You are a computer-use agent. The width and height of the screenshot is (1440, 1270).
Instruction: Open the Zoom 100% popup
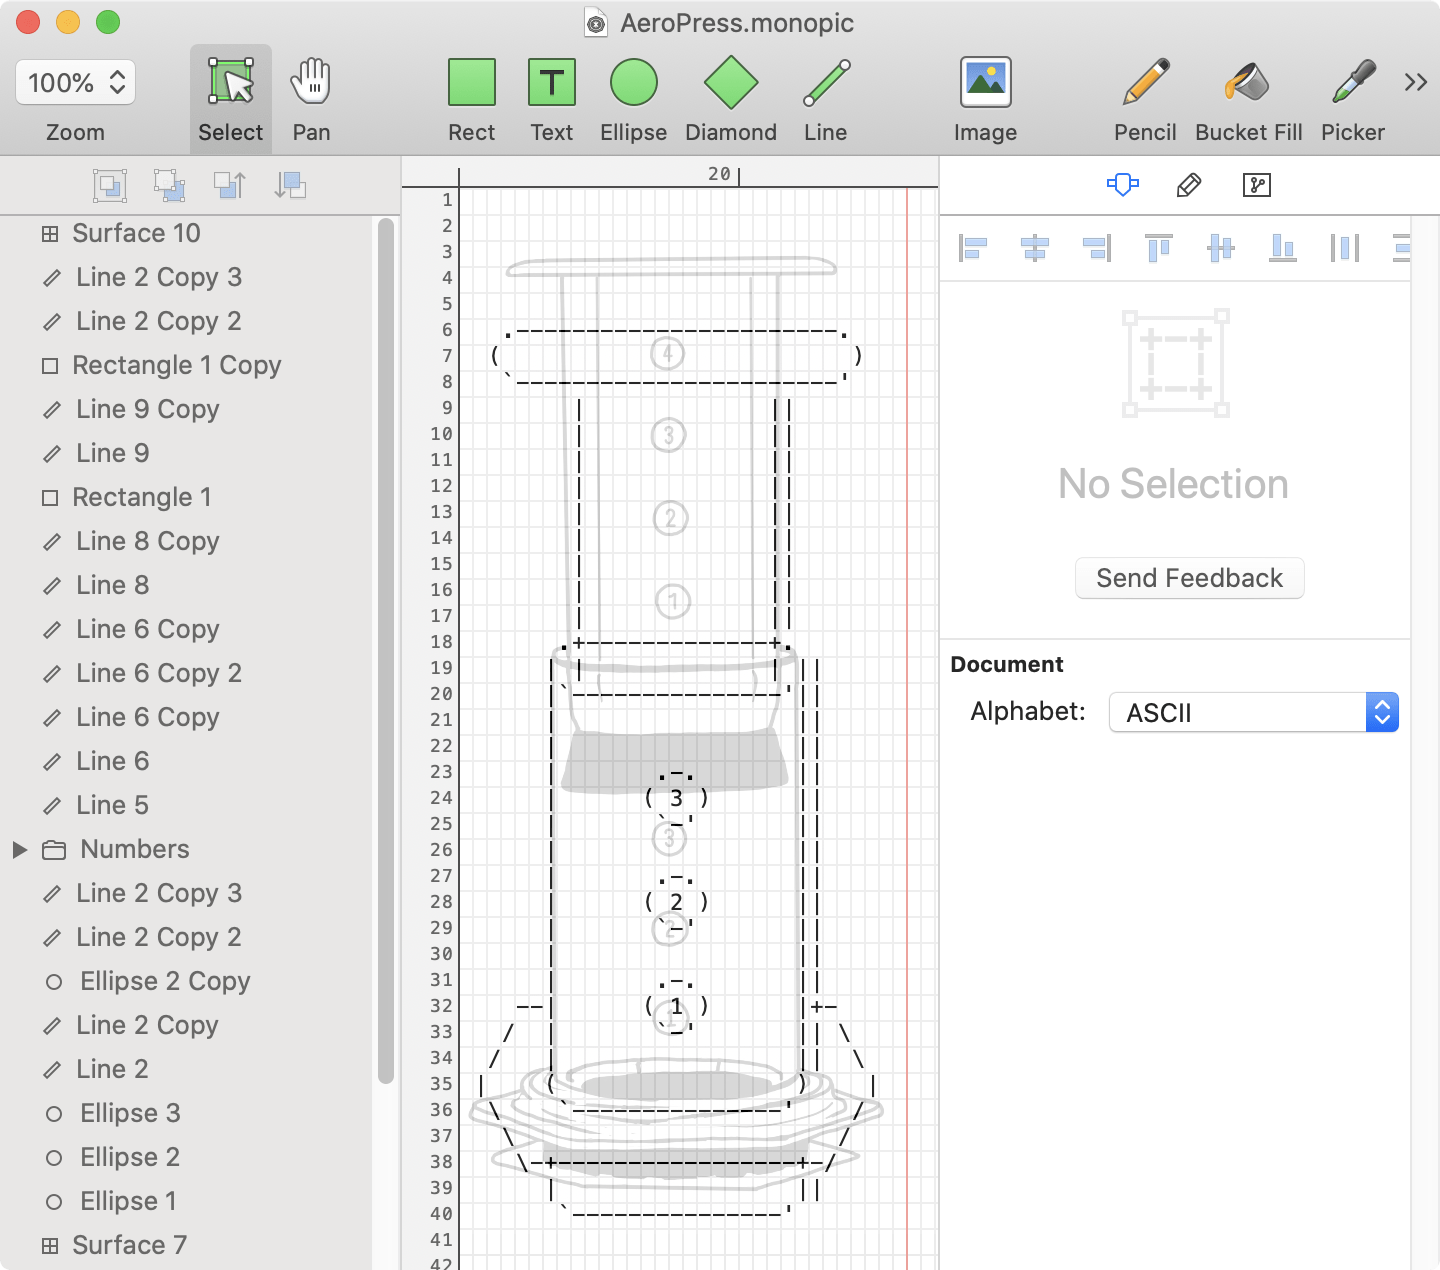76,82
